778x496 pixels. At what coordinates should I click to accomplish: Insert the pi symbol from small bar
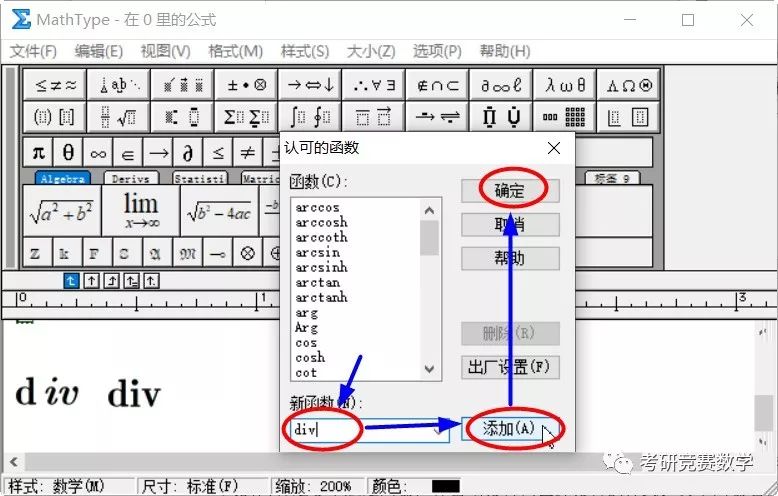click(x=39, y=153)
